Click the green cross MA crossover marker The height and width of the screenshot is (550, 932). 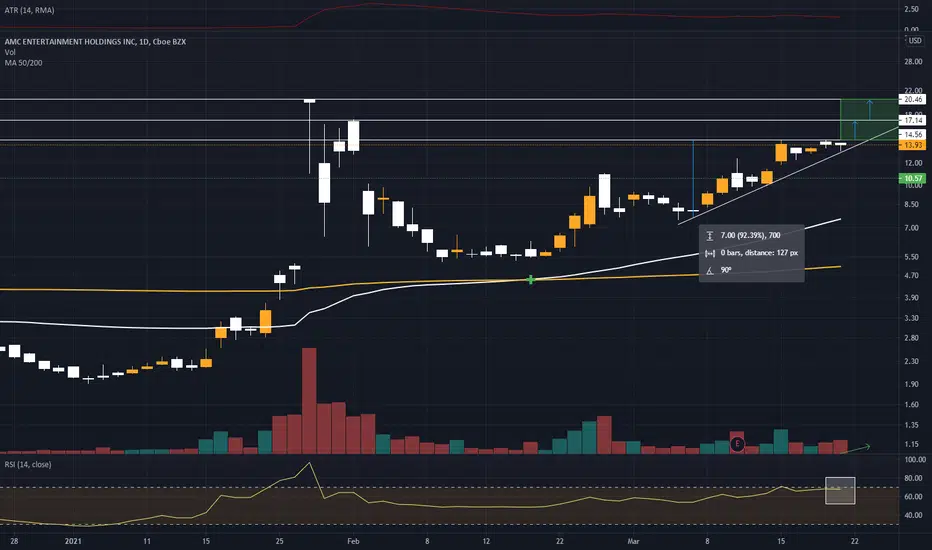coord(530,279)
